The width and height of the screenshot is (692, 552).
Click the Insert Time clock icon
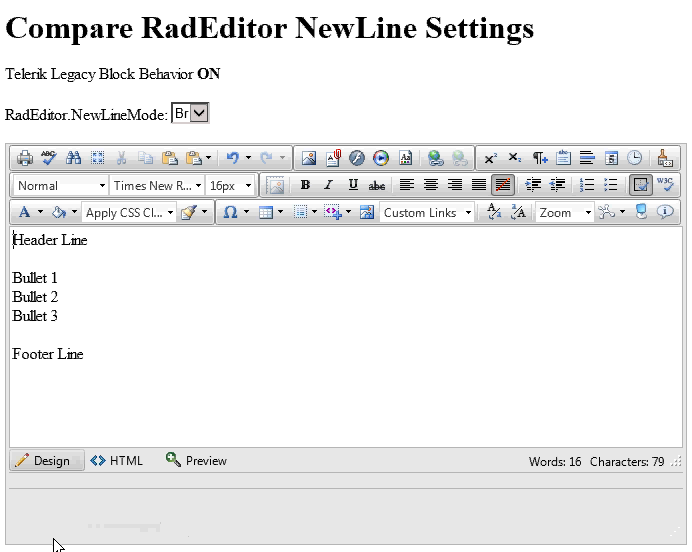[635, 158]
